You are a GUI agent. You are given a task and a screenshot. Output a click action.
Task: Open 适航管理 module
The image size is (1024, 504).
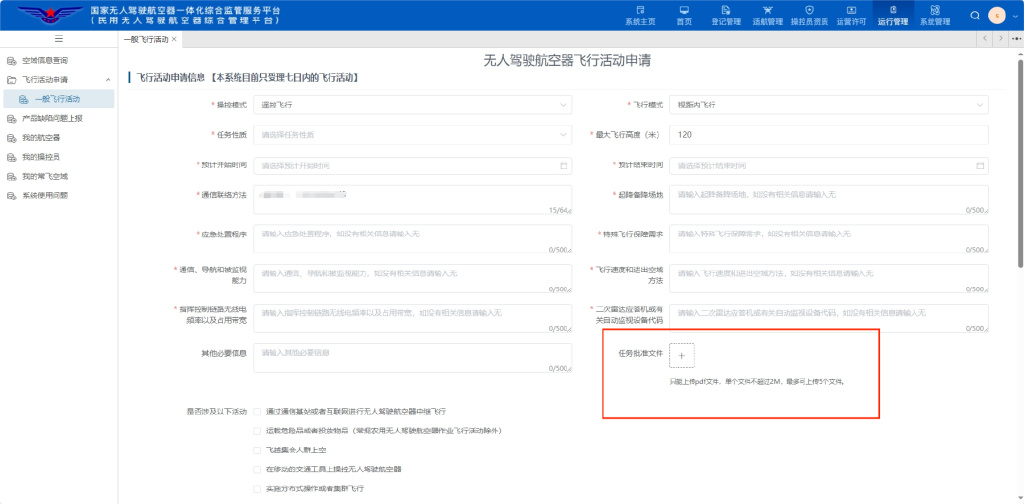767,15
